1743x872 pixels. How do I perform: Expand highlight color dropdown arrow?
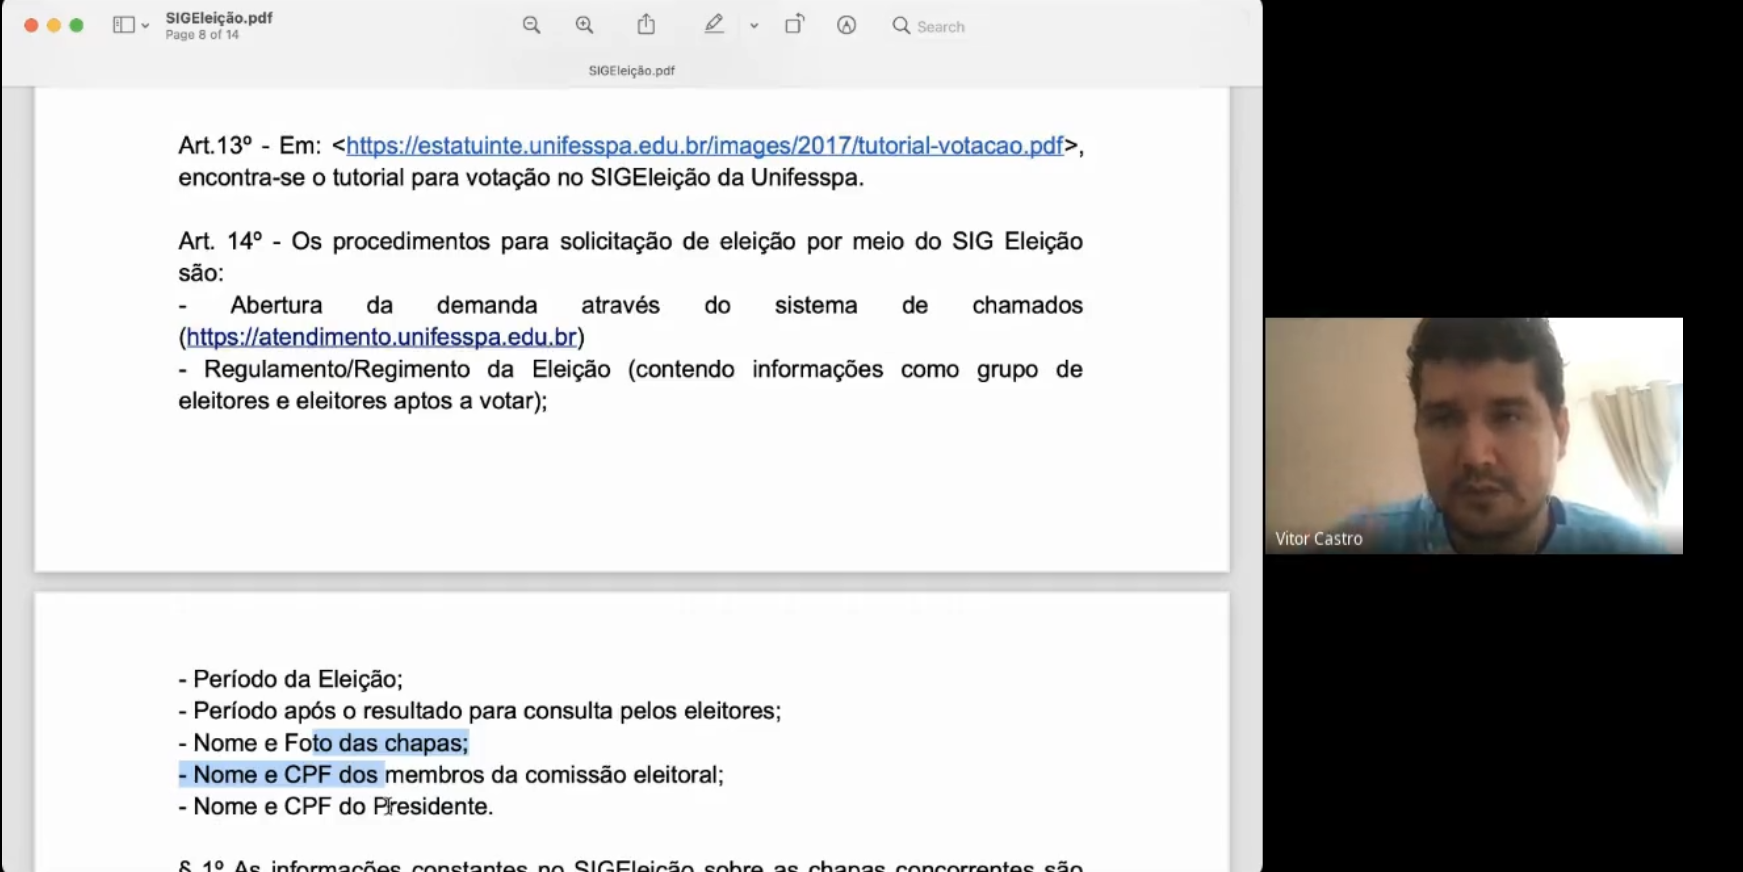click(x=754, y=26)
